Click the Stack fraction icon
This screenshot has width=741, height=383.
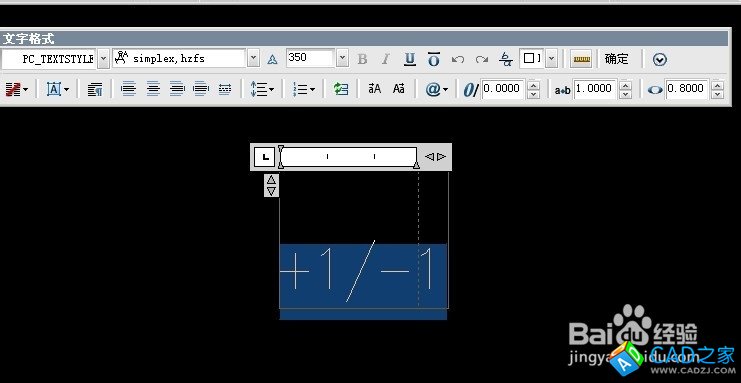[x=506, y=59]
